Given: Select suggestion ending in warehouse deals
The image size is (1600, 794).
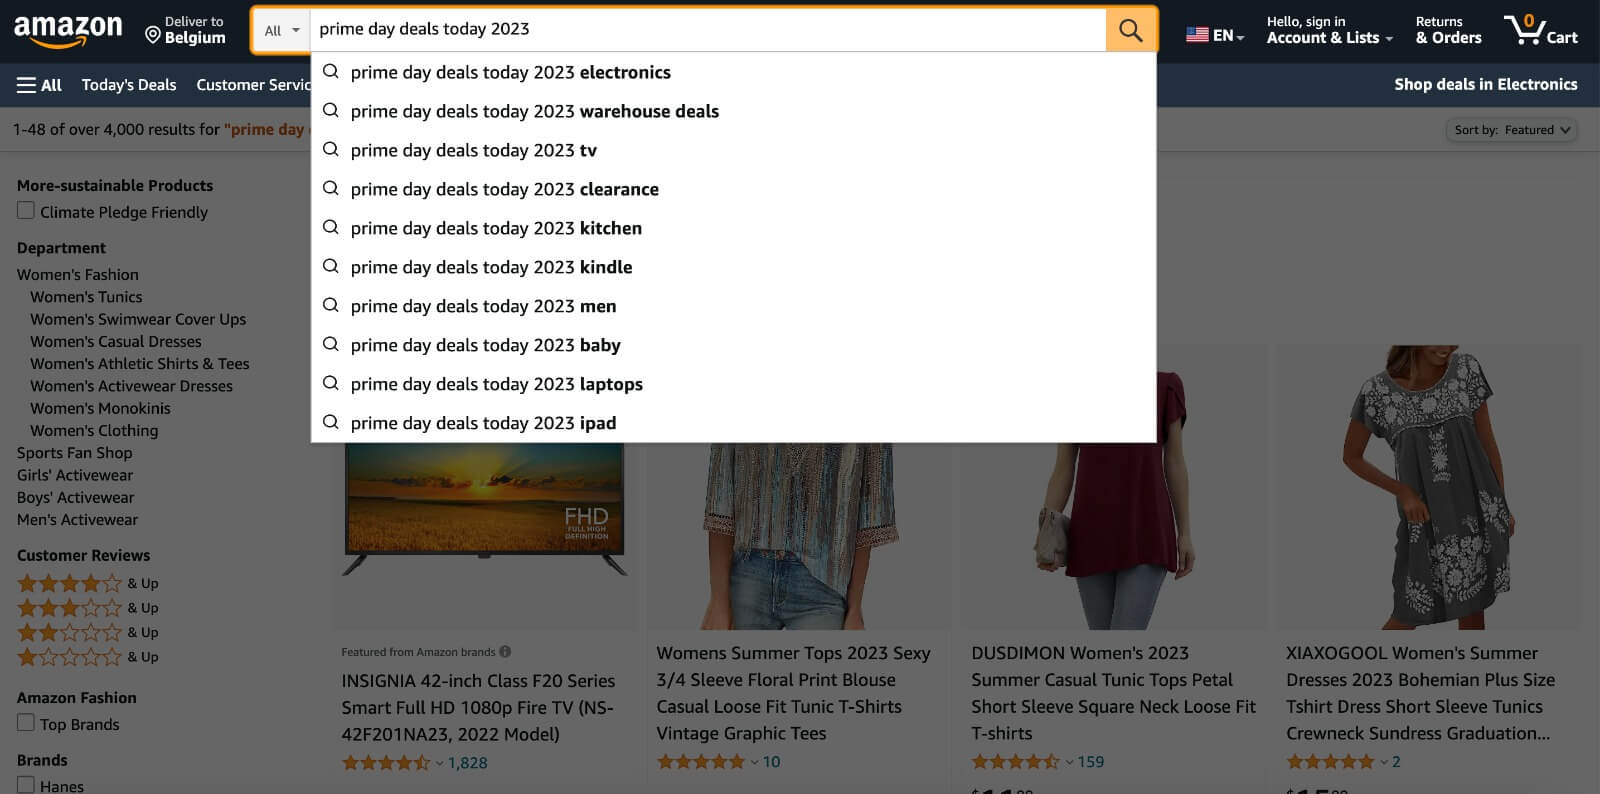Looking at the screenshot, I should click(734, 111).
